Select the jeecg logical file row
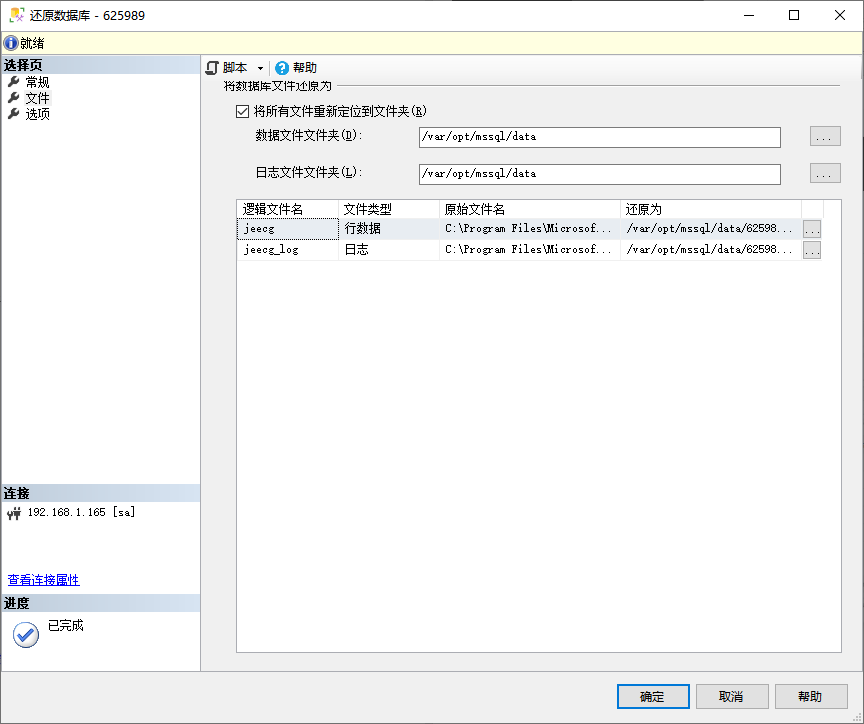 (x=288, y=229)
